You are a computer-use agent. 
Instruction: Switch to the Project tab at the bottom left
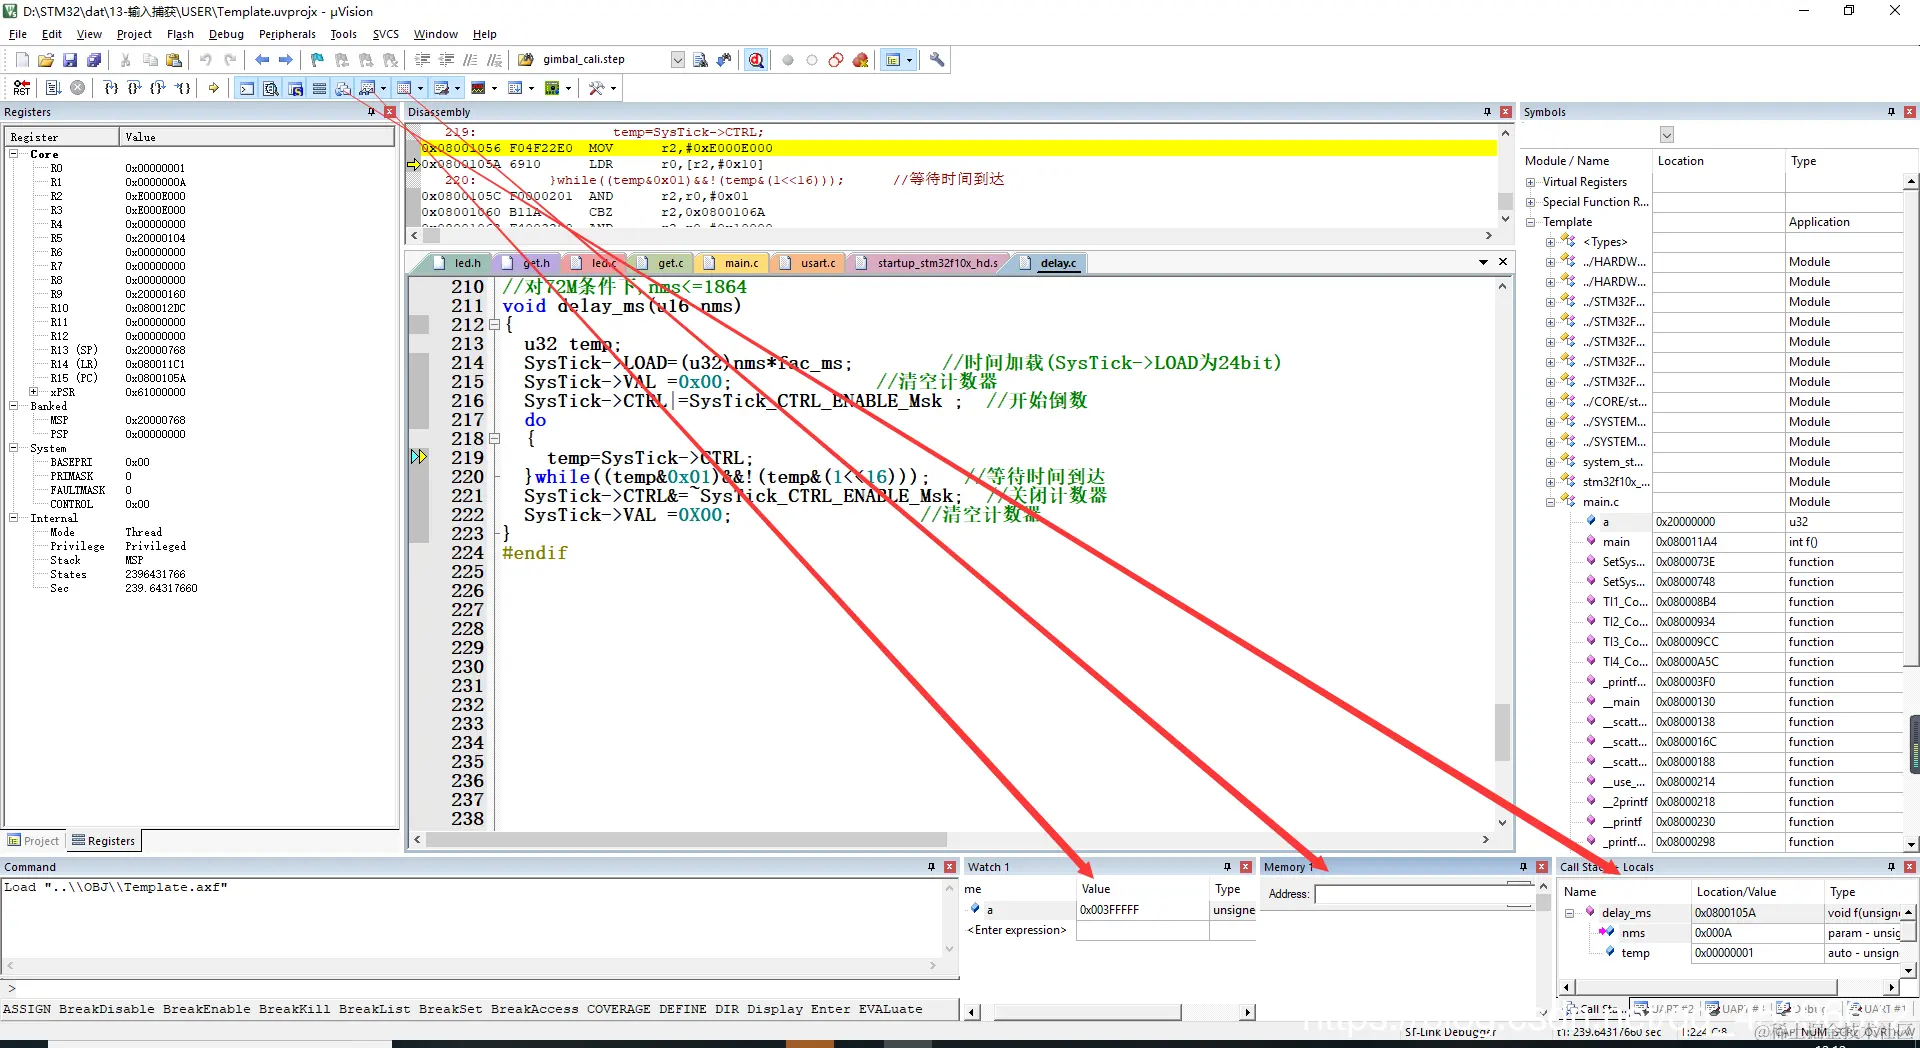(x=34, y=841)
